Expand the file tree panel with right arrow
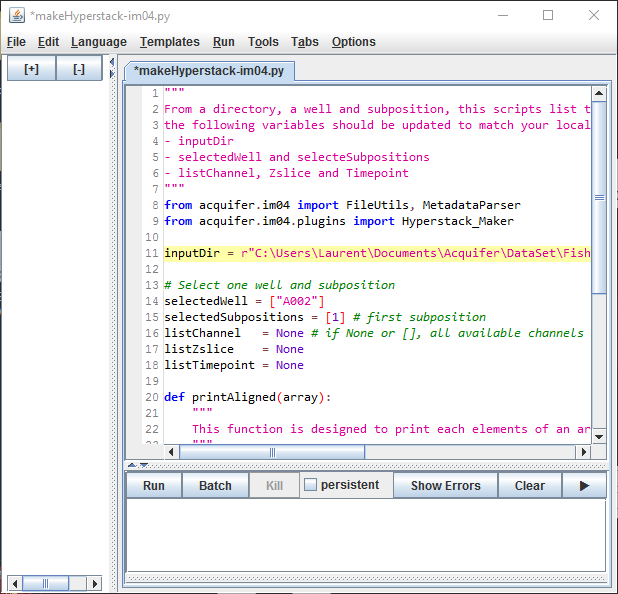The image size is (618, 594). pyautogui.click(x=112, y=74)
